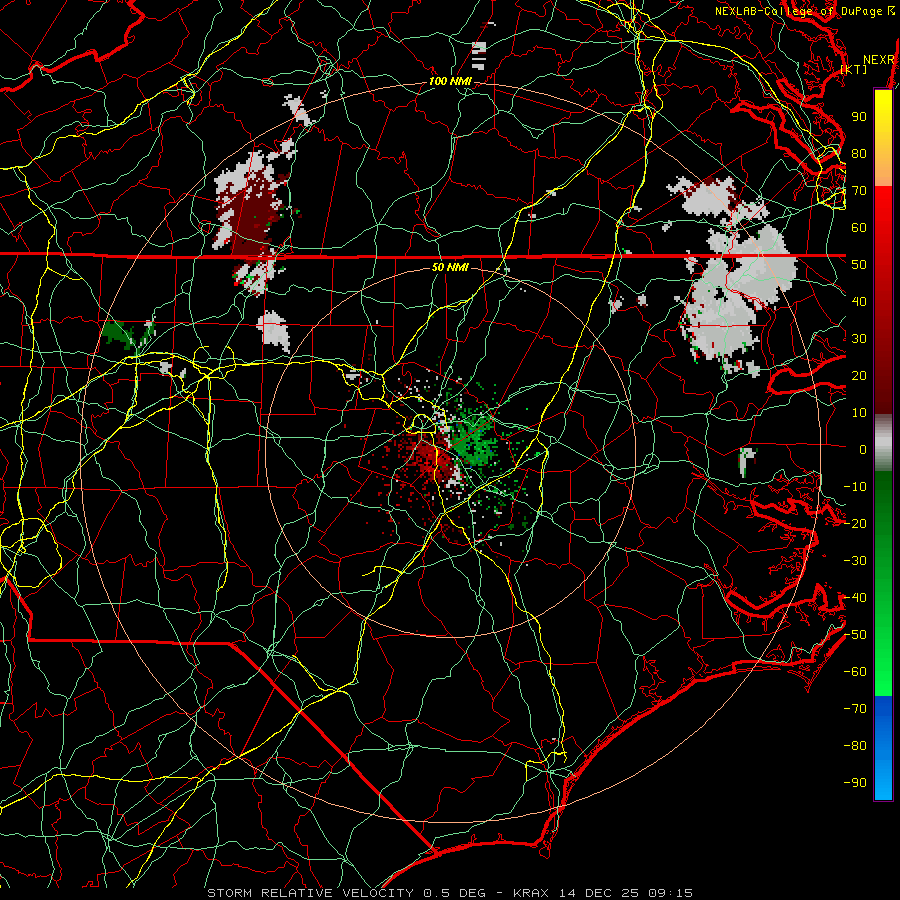Click the 100 NMI range ring label
The width and height of the screenshot is (900, 900).
pos(450,82)
